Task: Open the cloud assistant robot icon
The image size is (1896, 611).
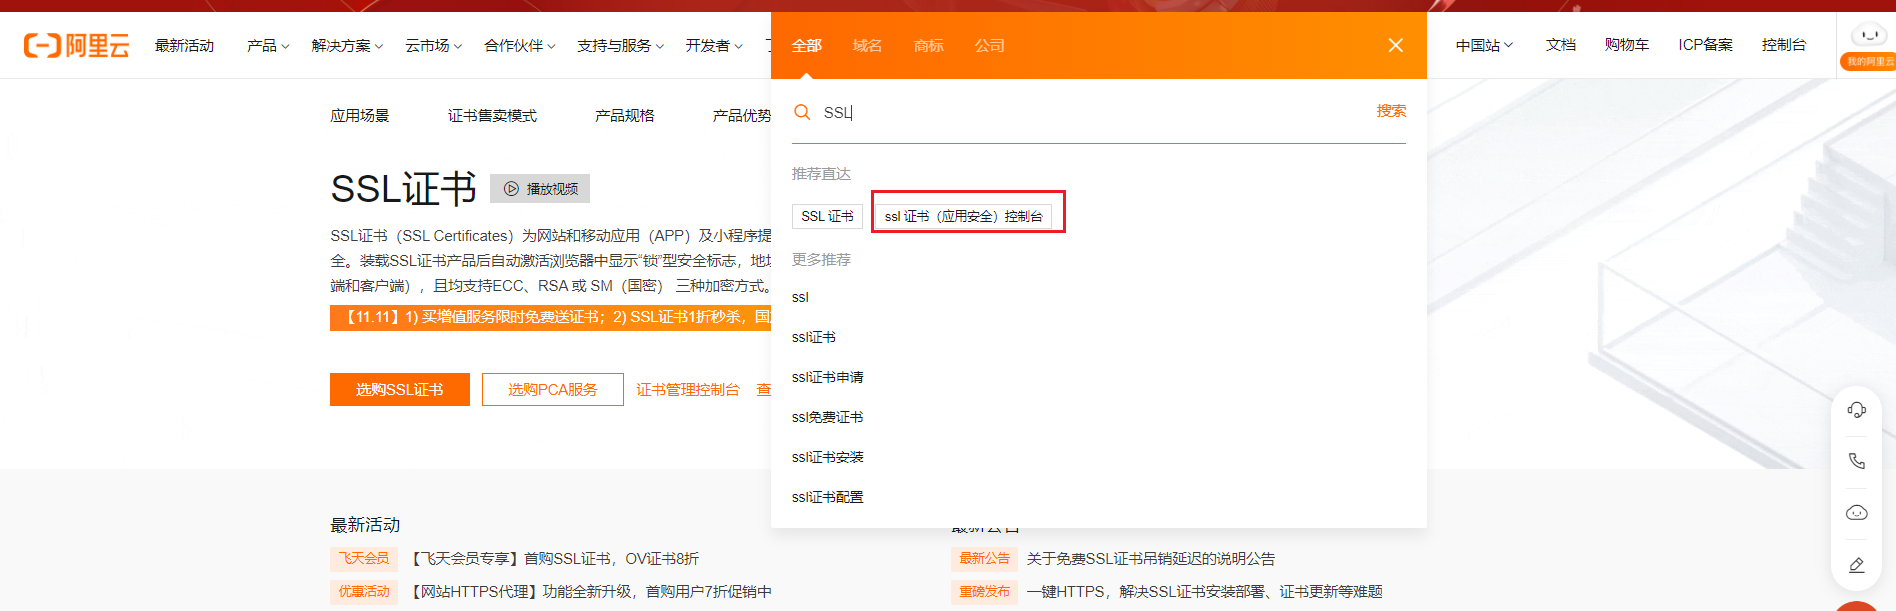Action: click(1857, 513)
